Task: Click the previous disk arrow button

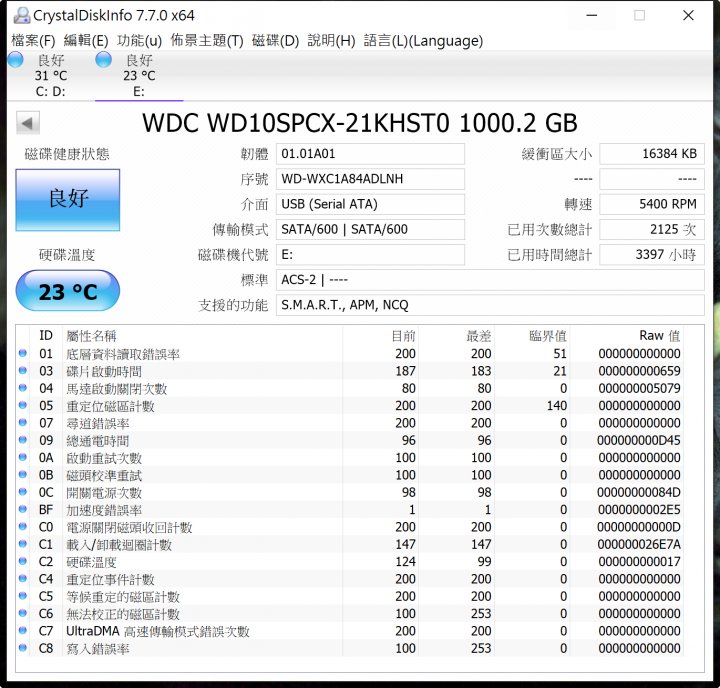Action: click(28, 123)
